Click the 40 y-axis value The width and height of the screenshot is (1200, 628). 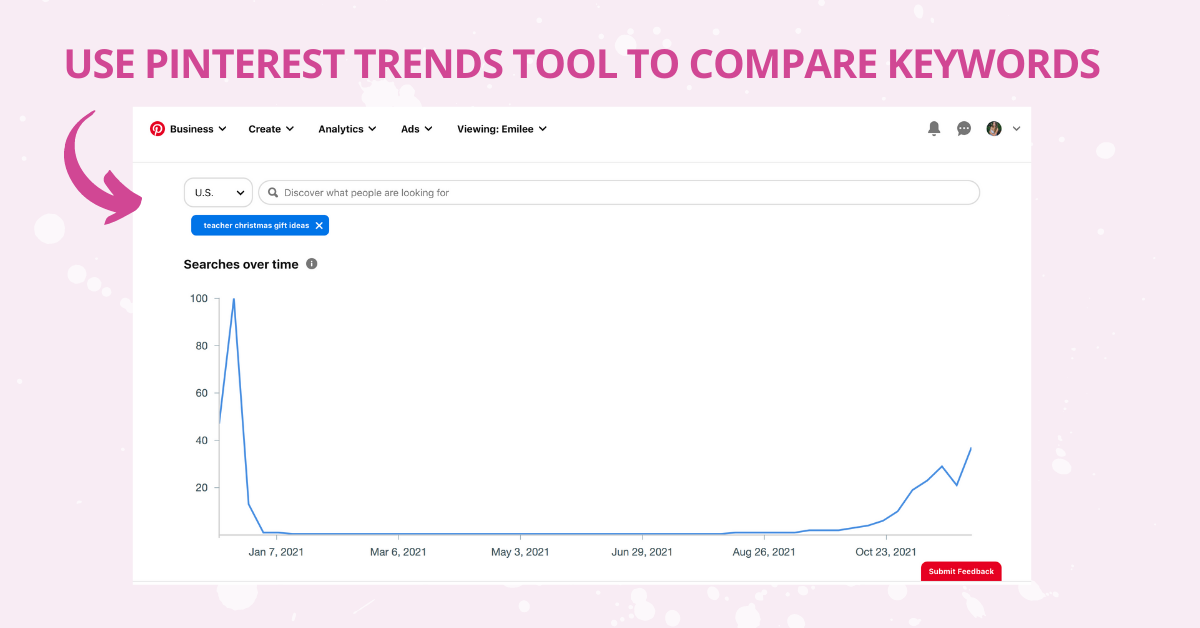point(201,440)
